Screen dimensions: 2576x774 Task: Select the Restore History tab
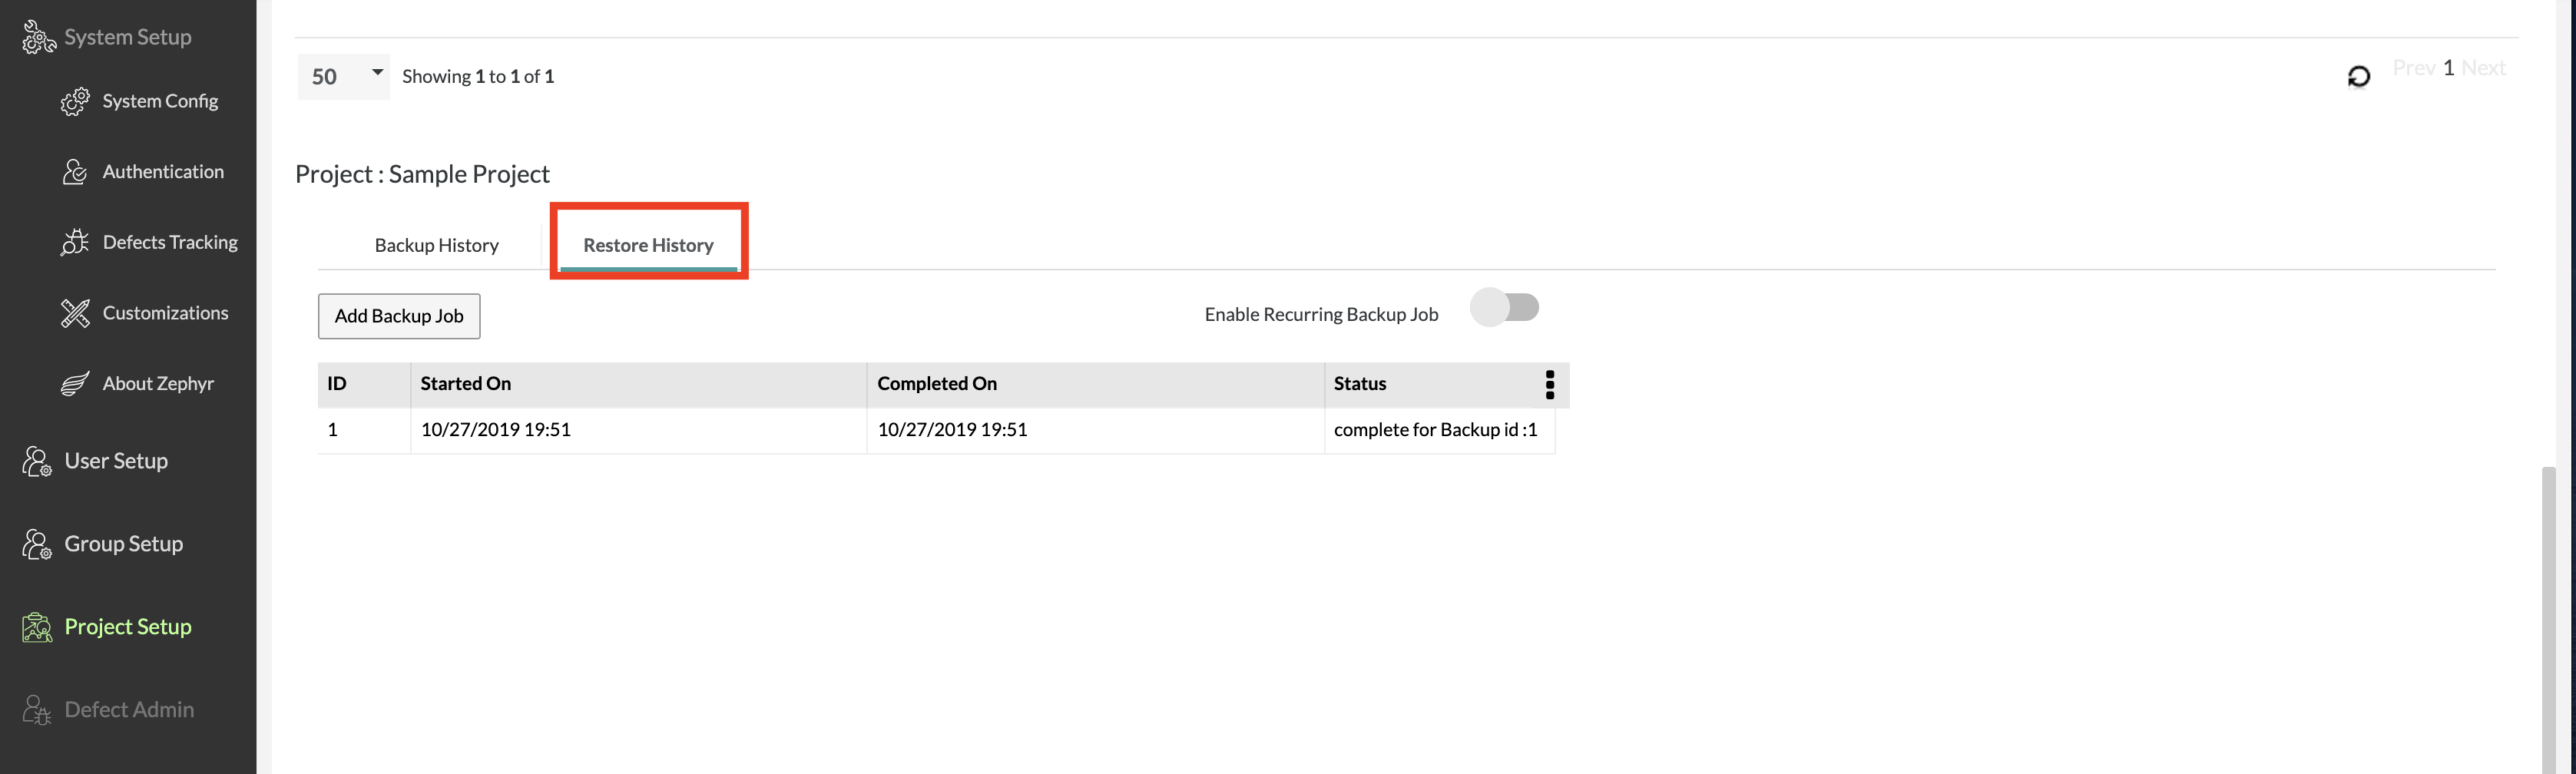pos(648,246)
